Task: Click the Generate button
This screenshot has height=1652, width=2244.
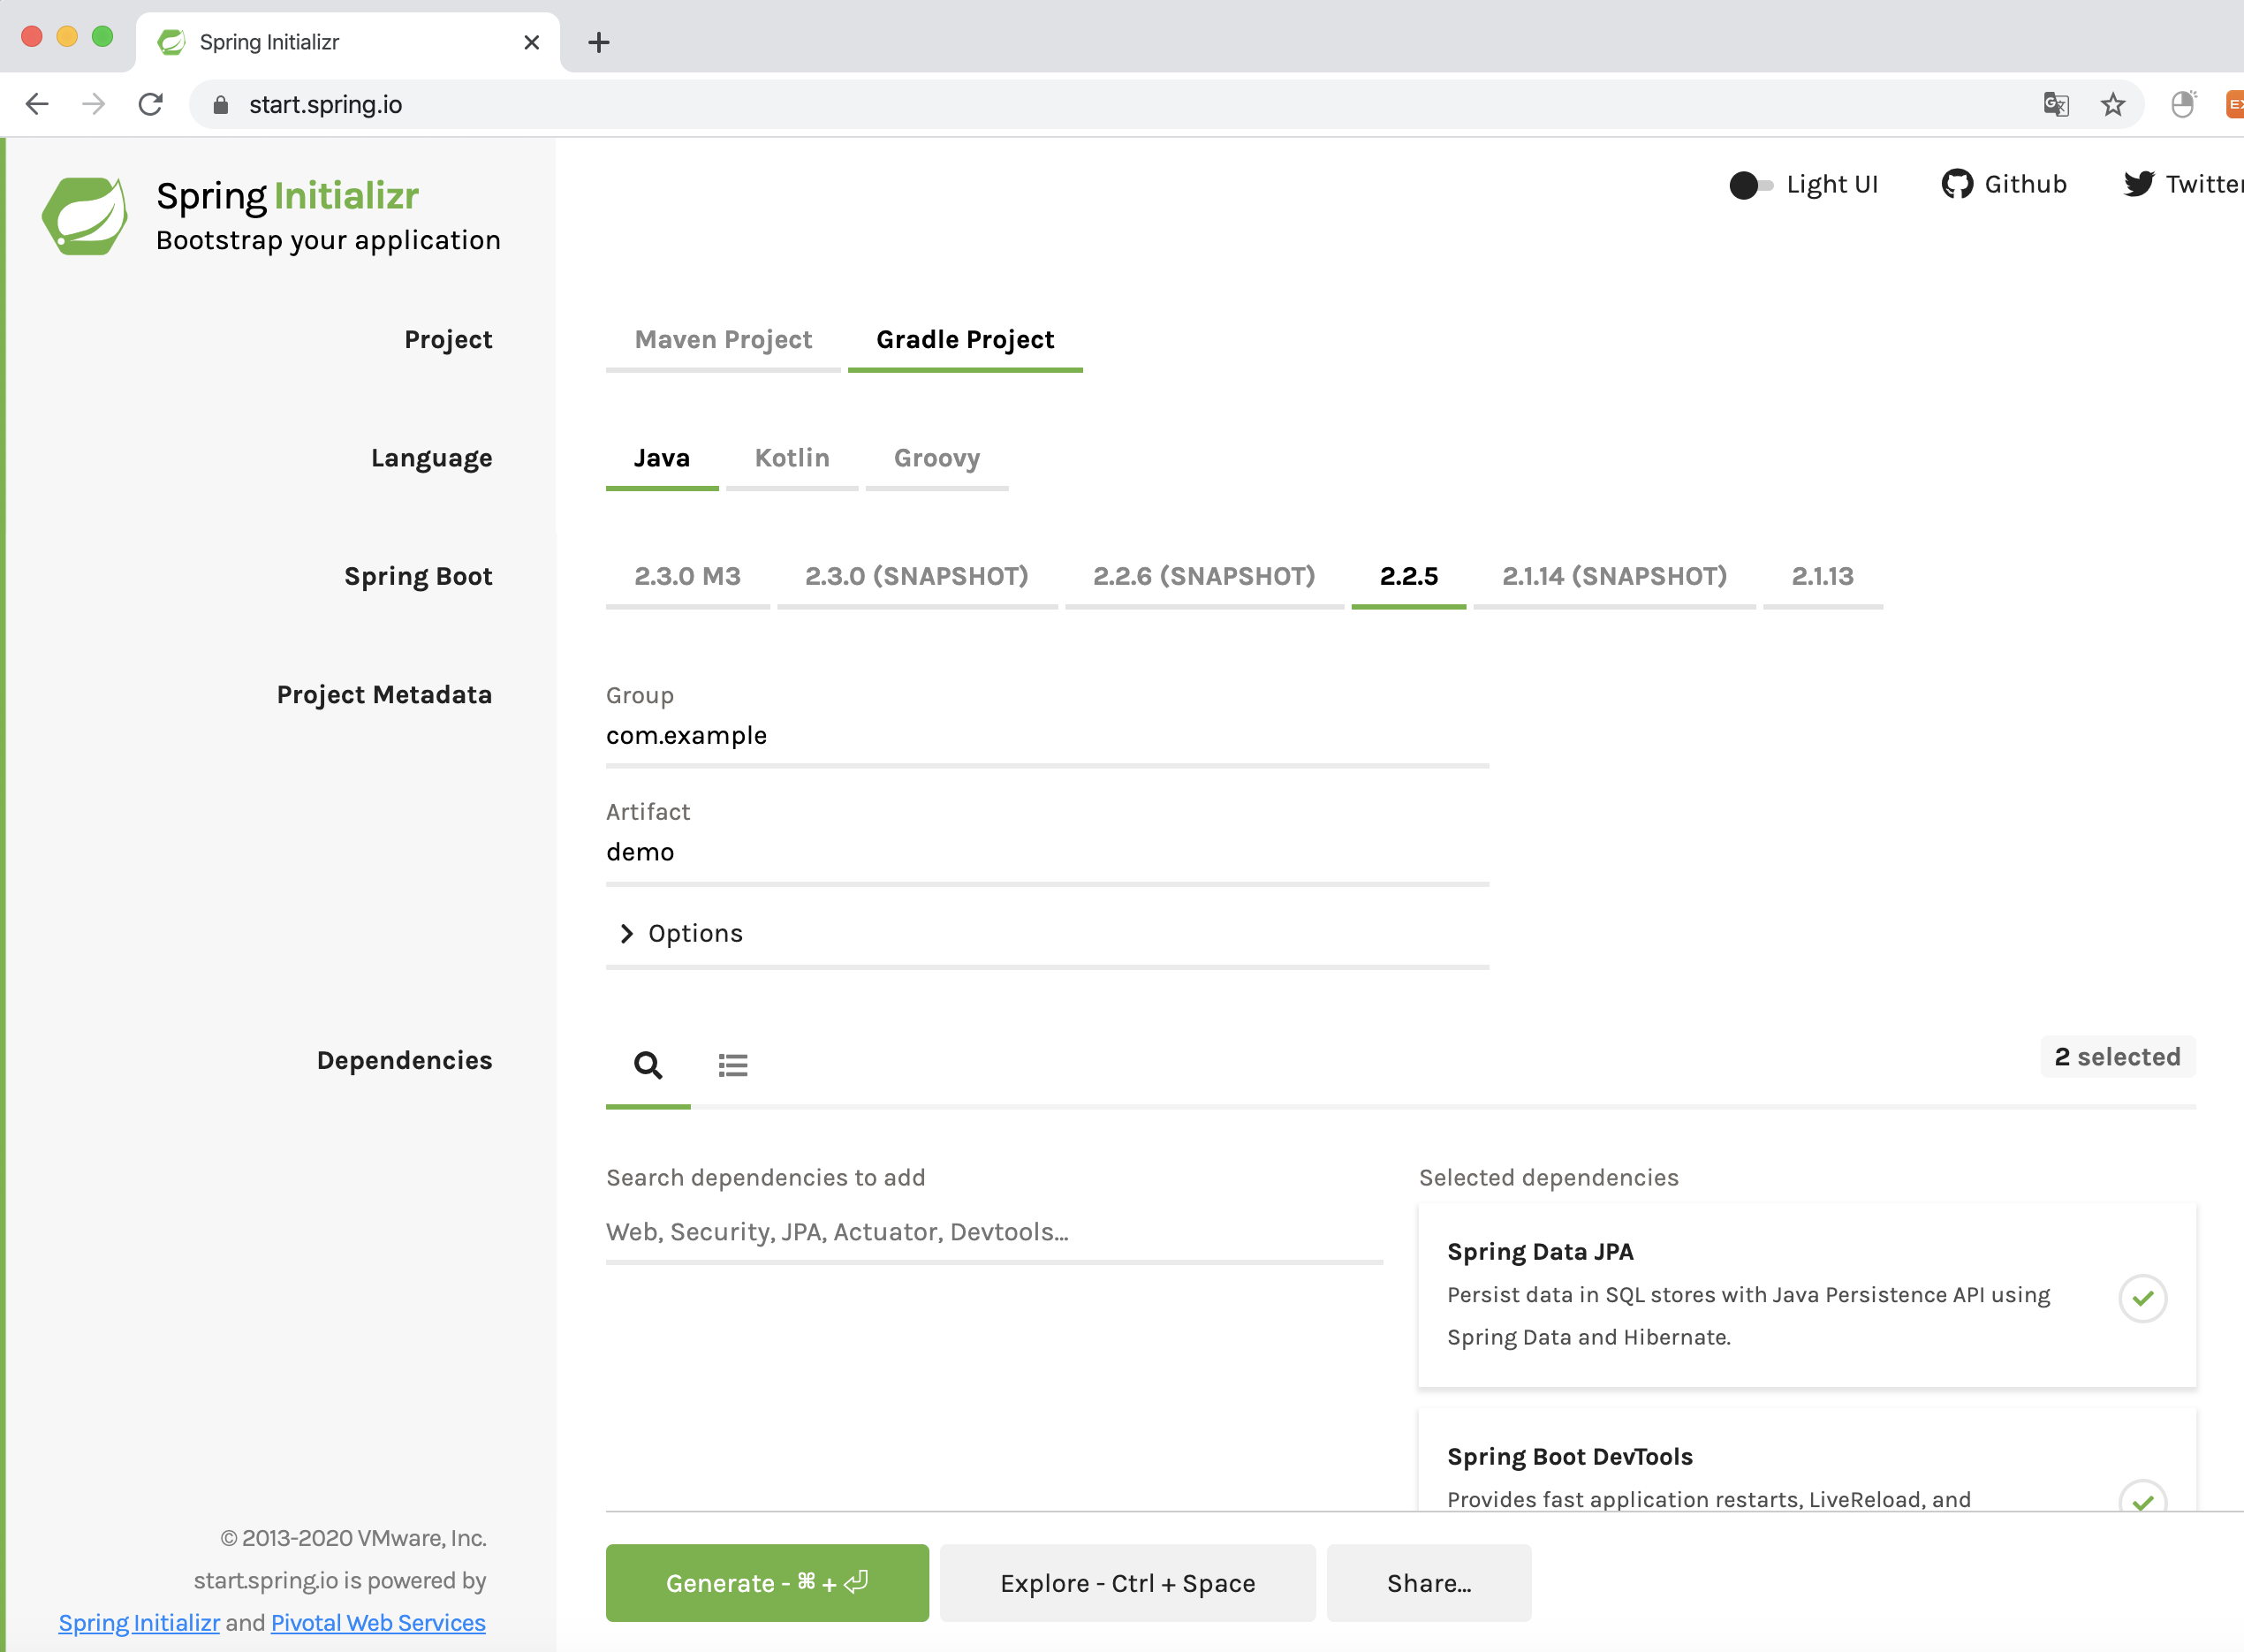Action: click(766, 1582)
